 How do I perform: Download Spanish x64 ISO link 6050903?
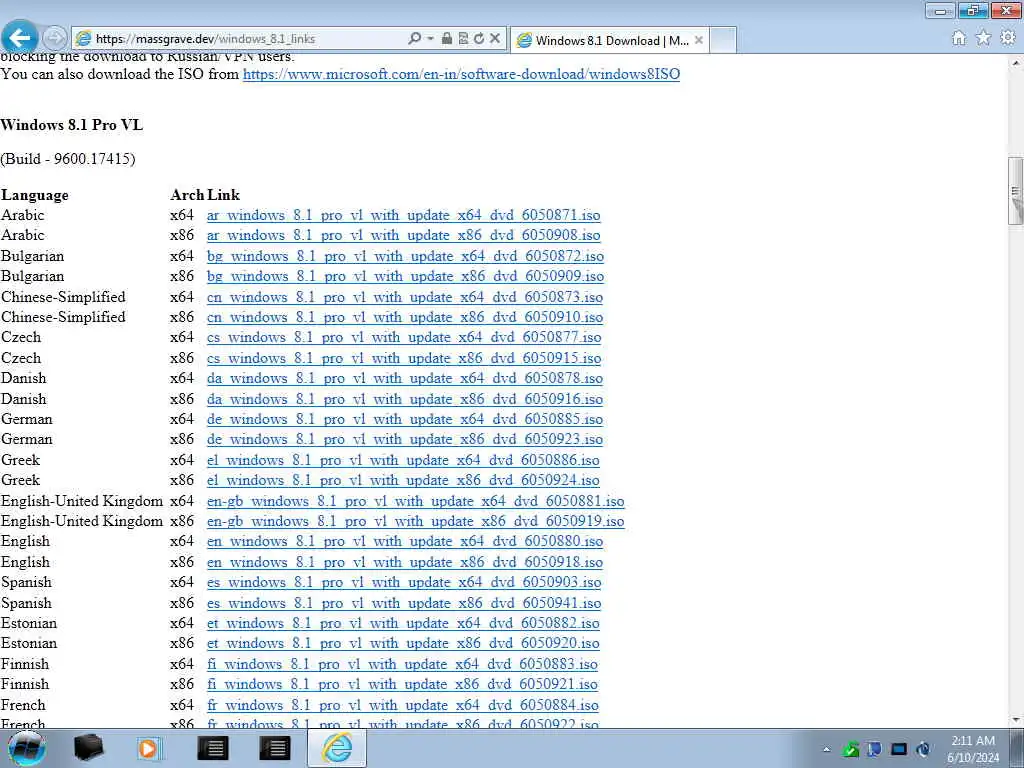(404, 583)
